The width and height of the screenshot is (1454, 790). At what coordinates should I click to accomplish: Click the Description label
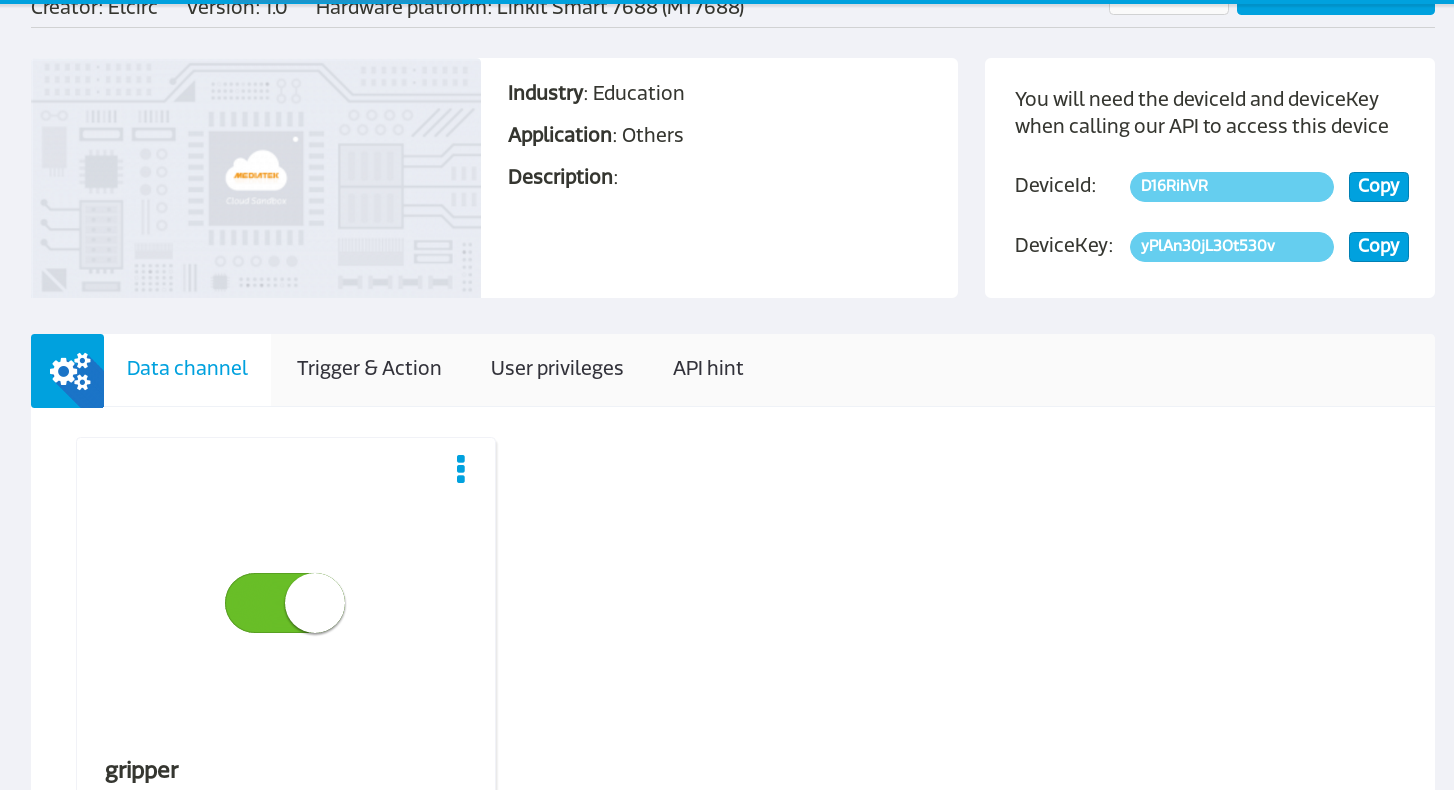(x=563, y=177)
